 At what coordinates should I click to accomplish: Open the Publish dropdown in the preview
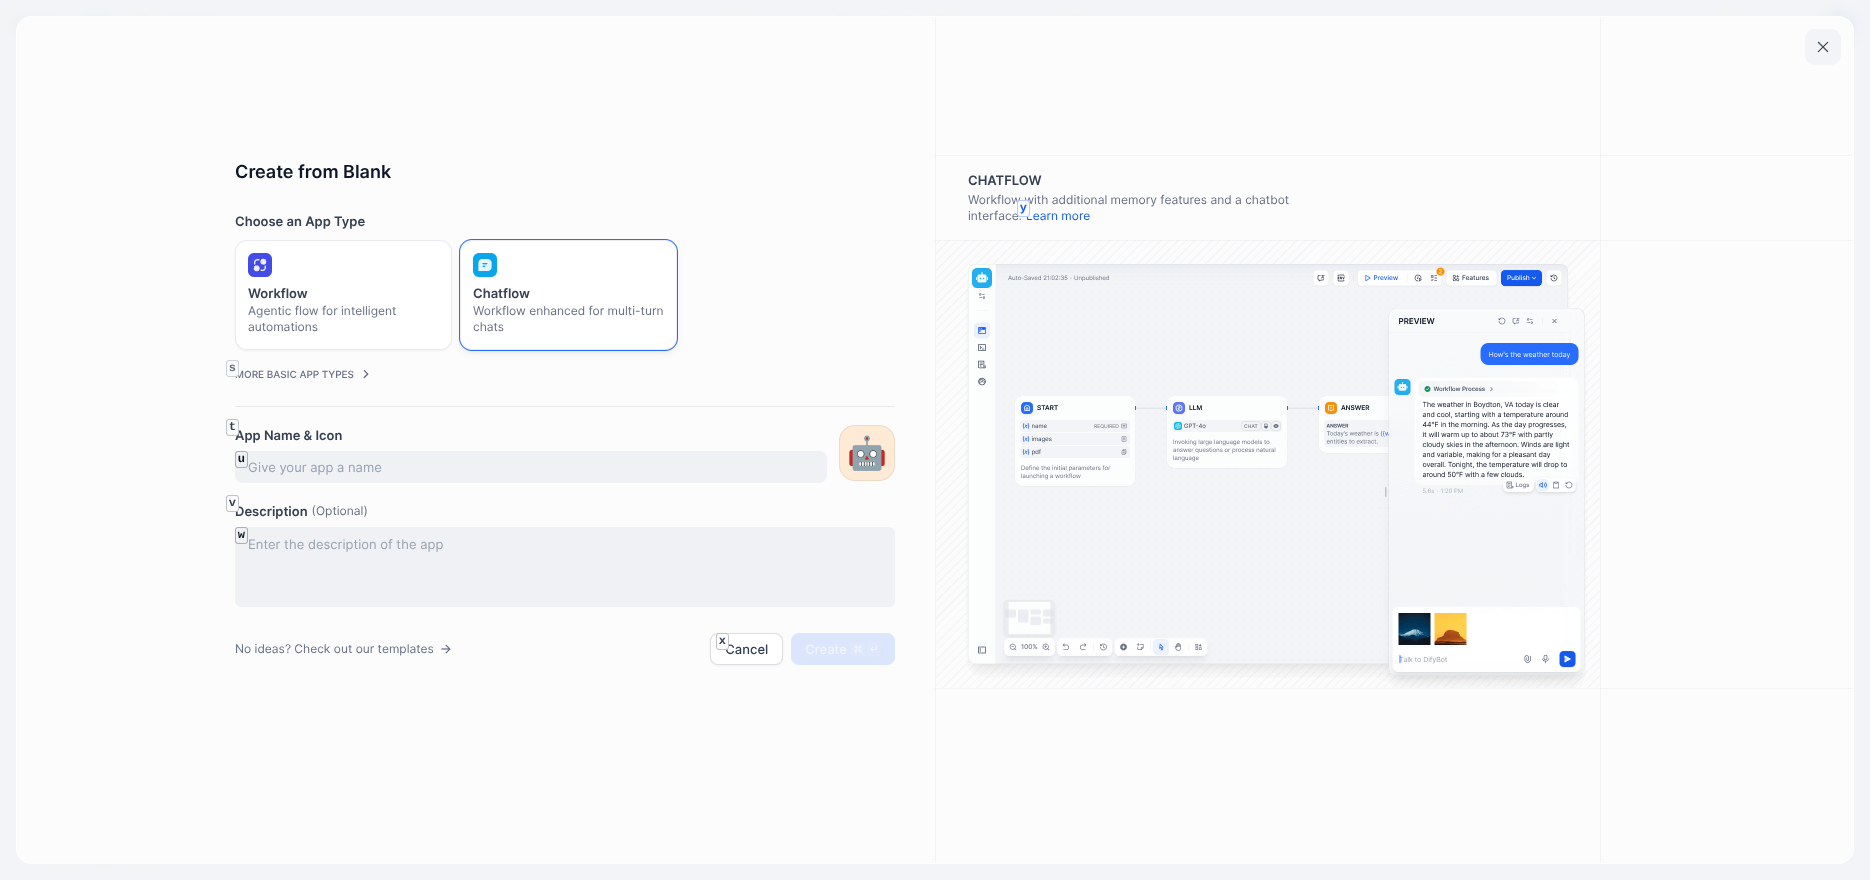[x=1521, y=278]
